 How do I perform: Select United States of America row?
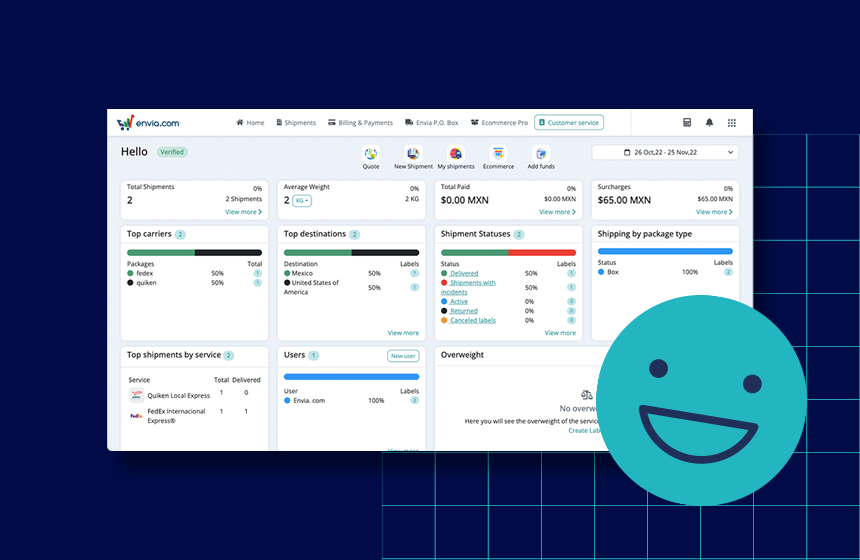pyautogui.click(x=351, y=287)
